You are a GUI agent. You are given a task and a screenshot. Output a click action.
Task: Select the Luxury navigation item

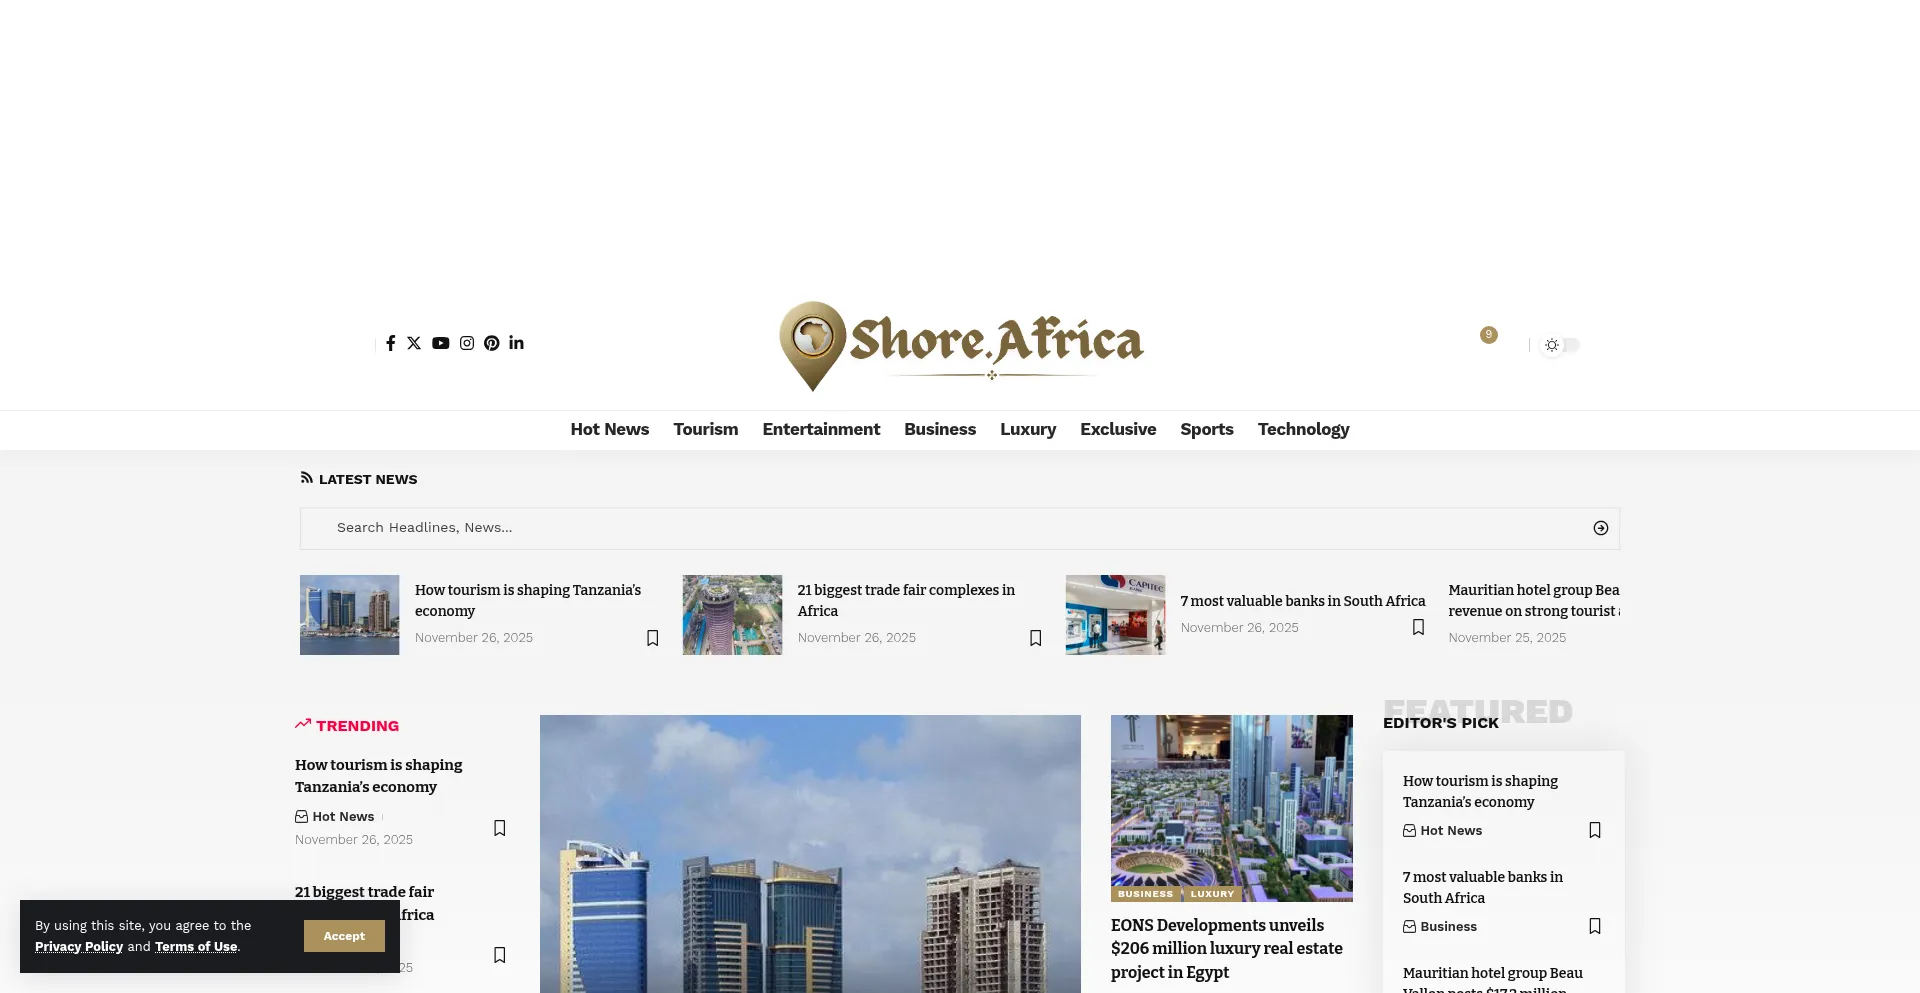click(x=1028, y=429)
